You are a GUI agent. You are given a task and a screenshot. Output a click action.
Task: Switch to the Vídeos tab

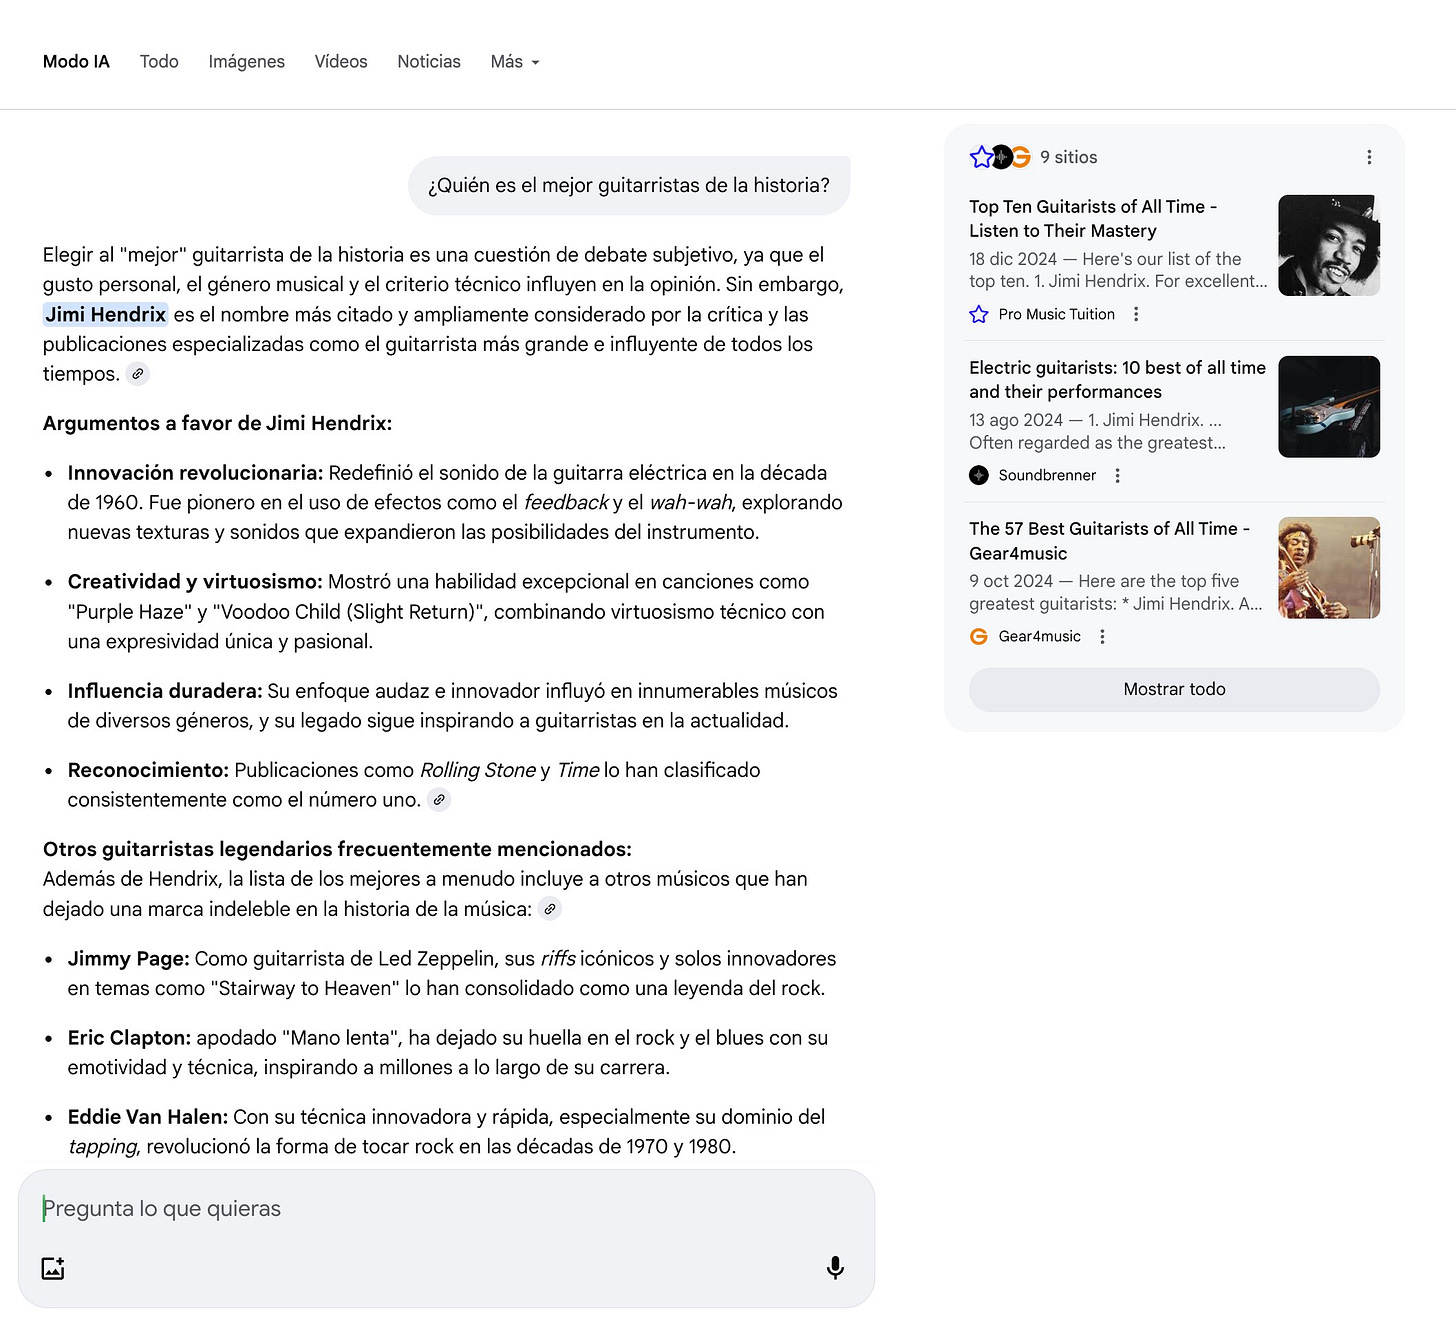click(341, 62)
